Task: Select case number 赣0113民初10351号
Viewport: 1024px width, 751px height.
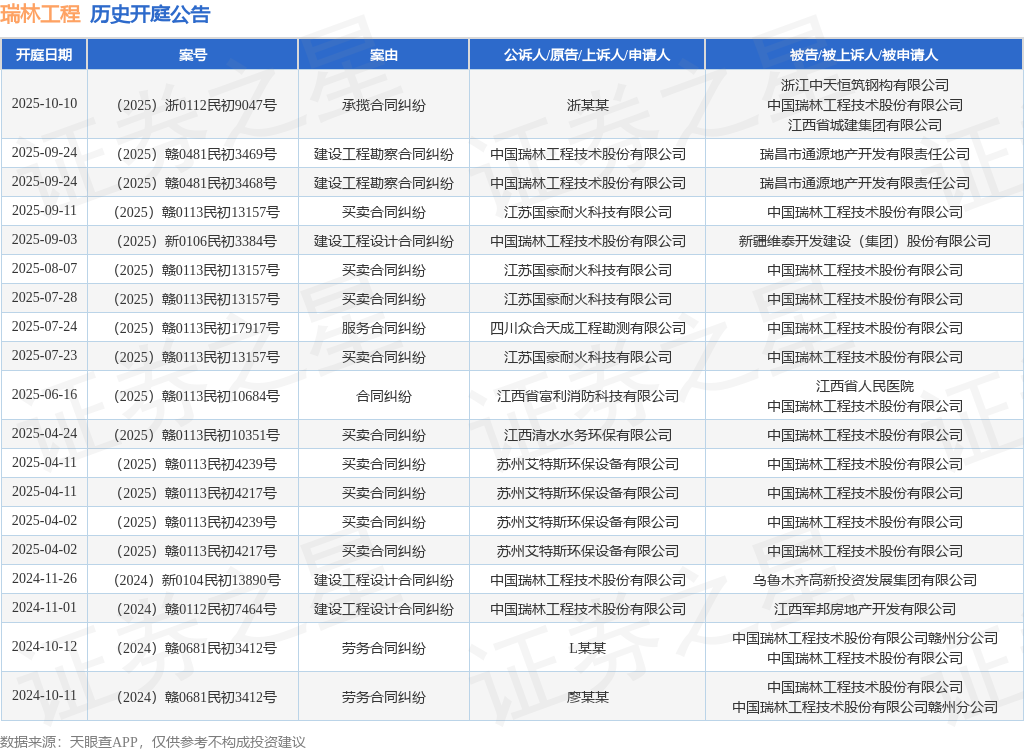Action: [x=193, y=435]
